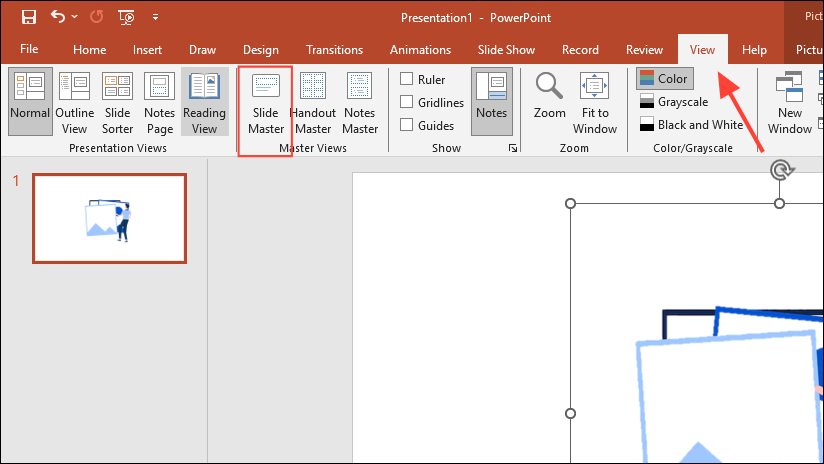This screenshot has height=464, width=824.
Task: Enable the Ruler checkbox
Action: pyautogui.click(x=406, y=79)
